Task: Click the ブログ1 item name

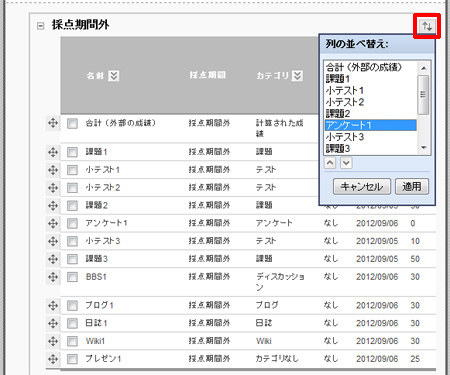Action: [x=99, y=305]
